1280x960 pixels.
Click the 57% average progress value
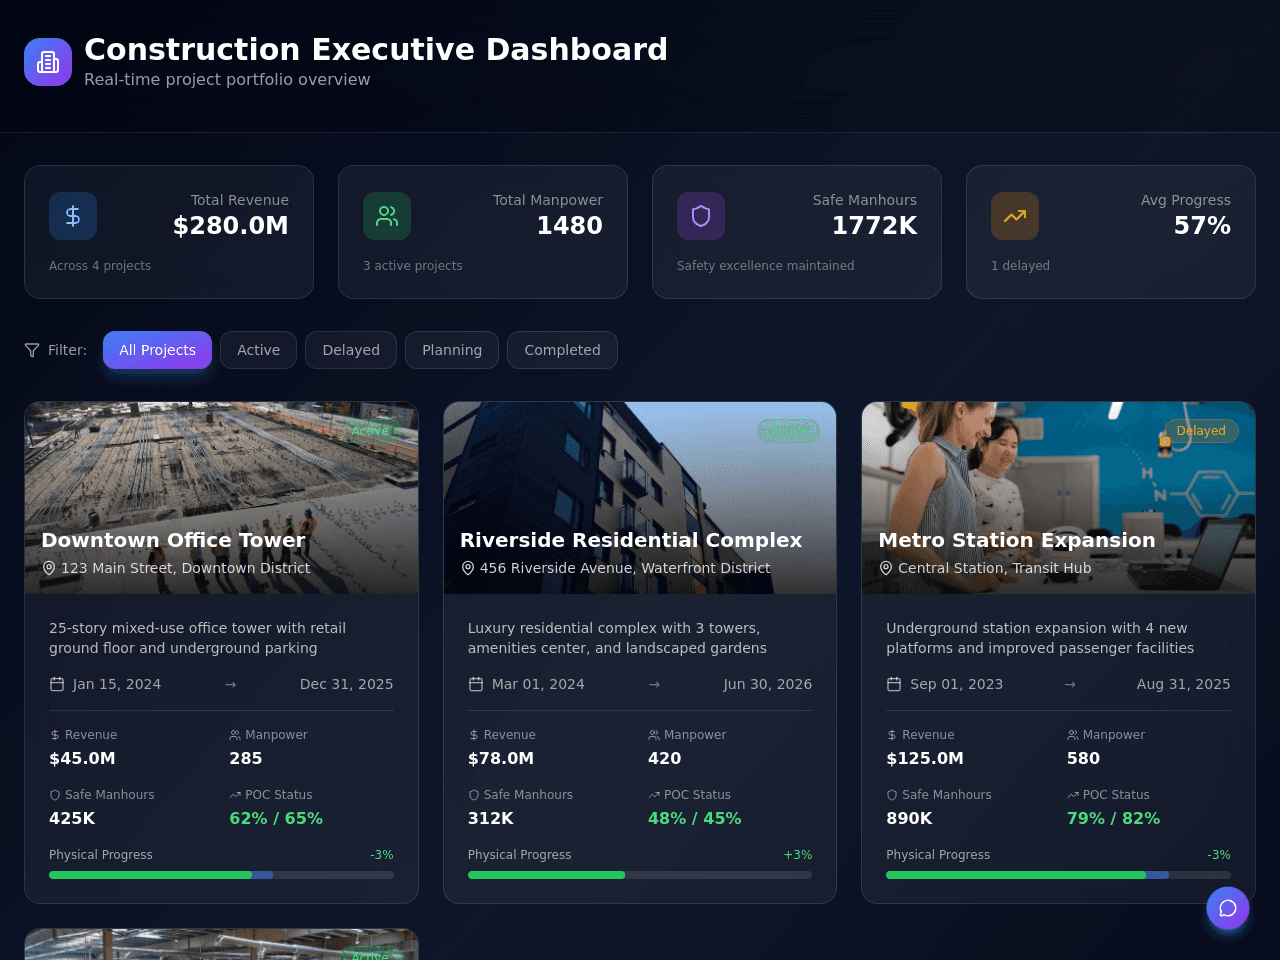click(x=1202, y=226)
